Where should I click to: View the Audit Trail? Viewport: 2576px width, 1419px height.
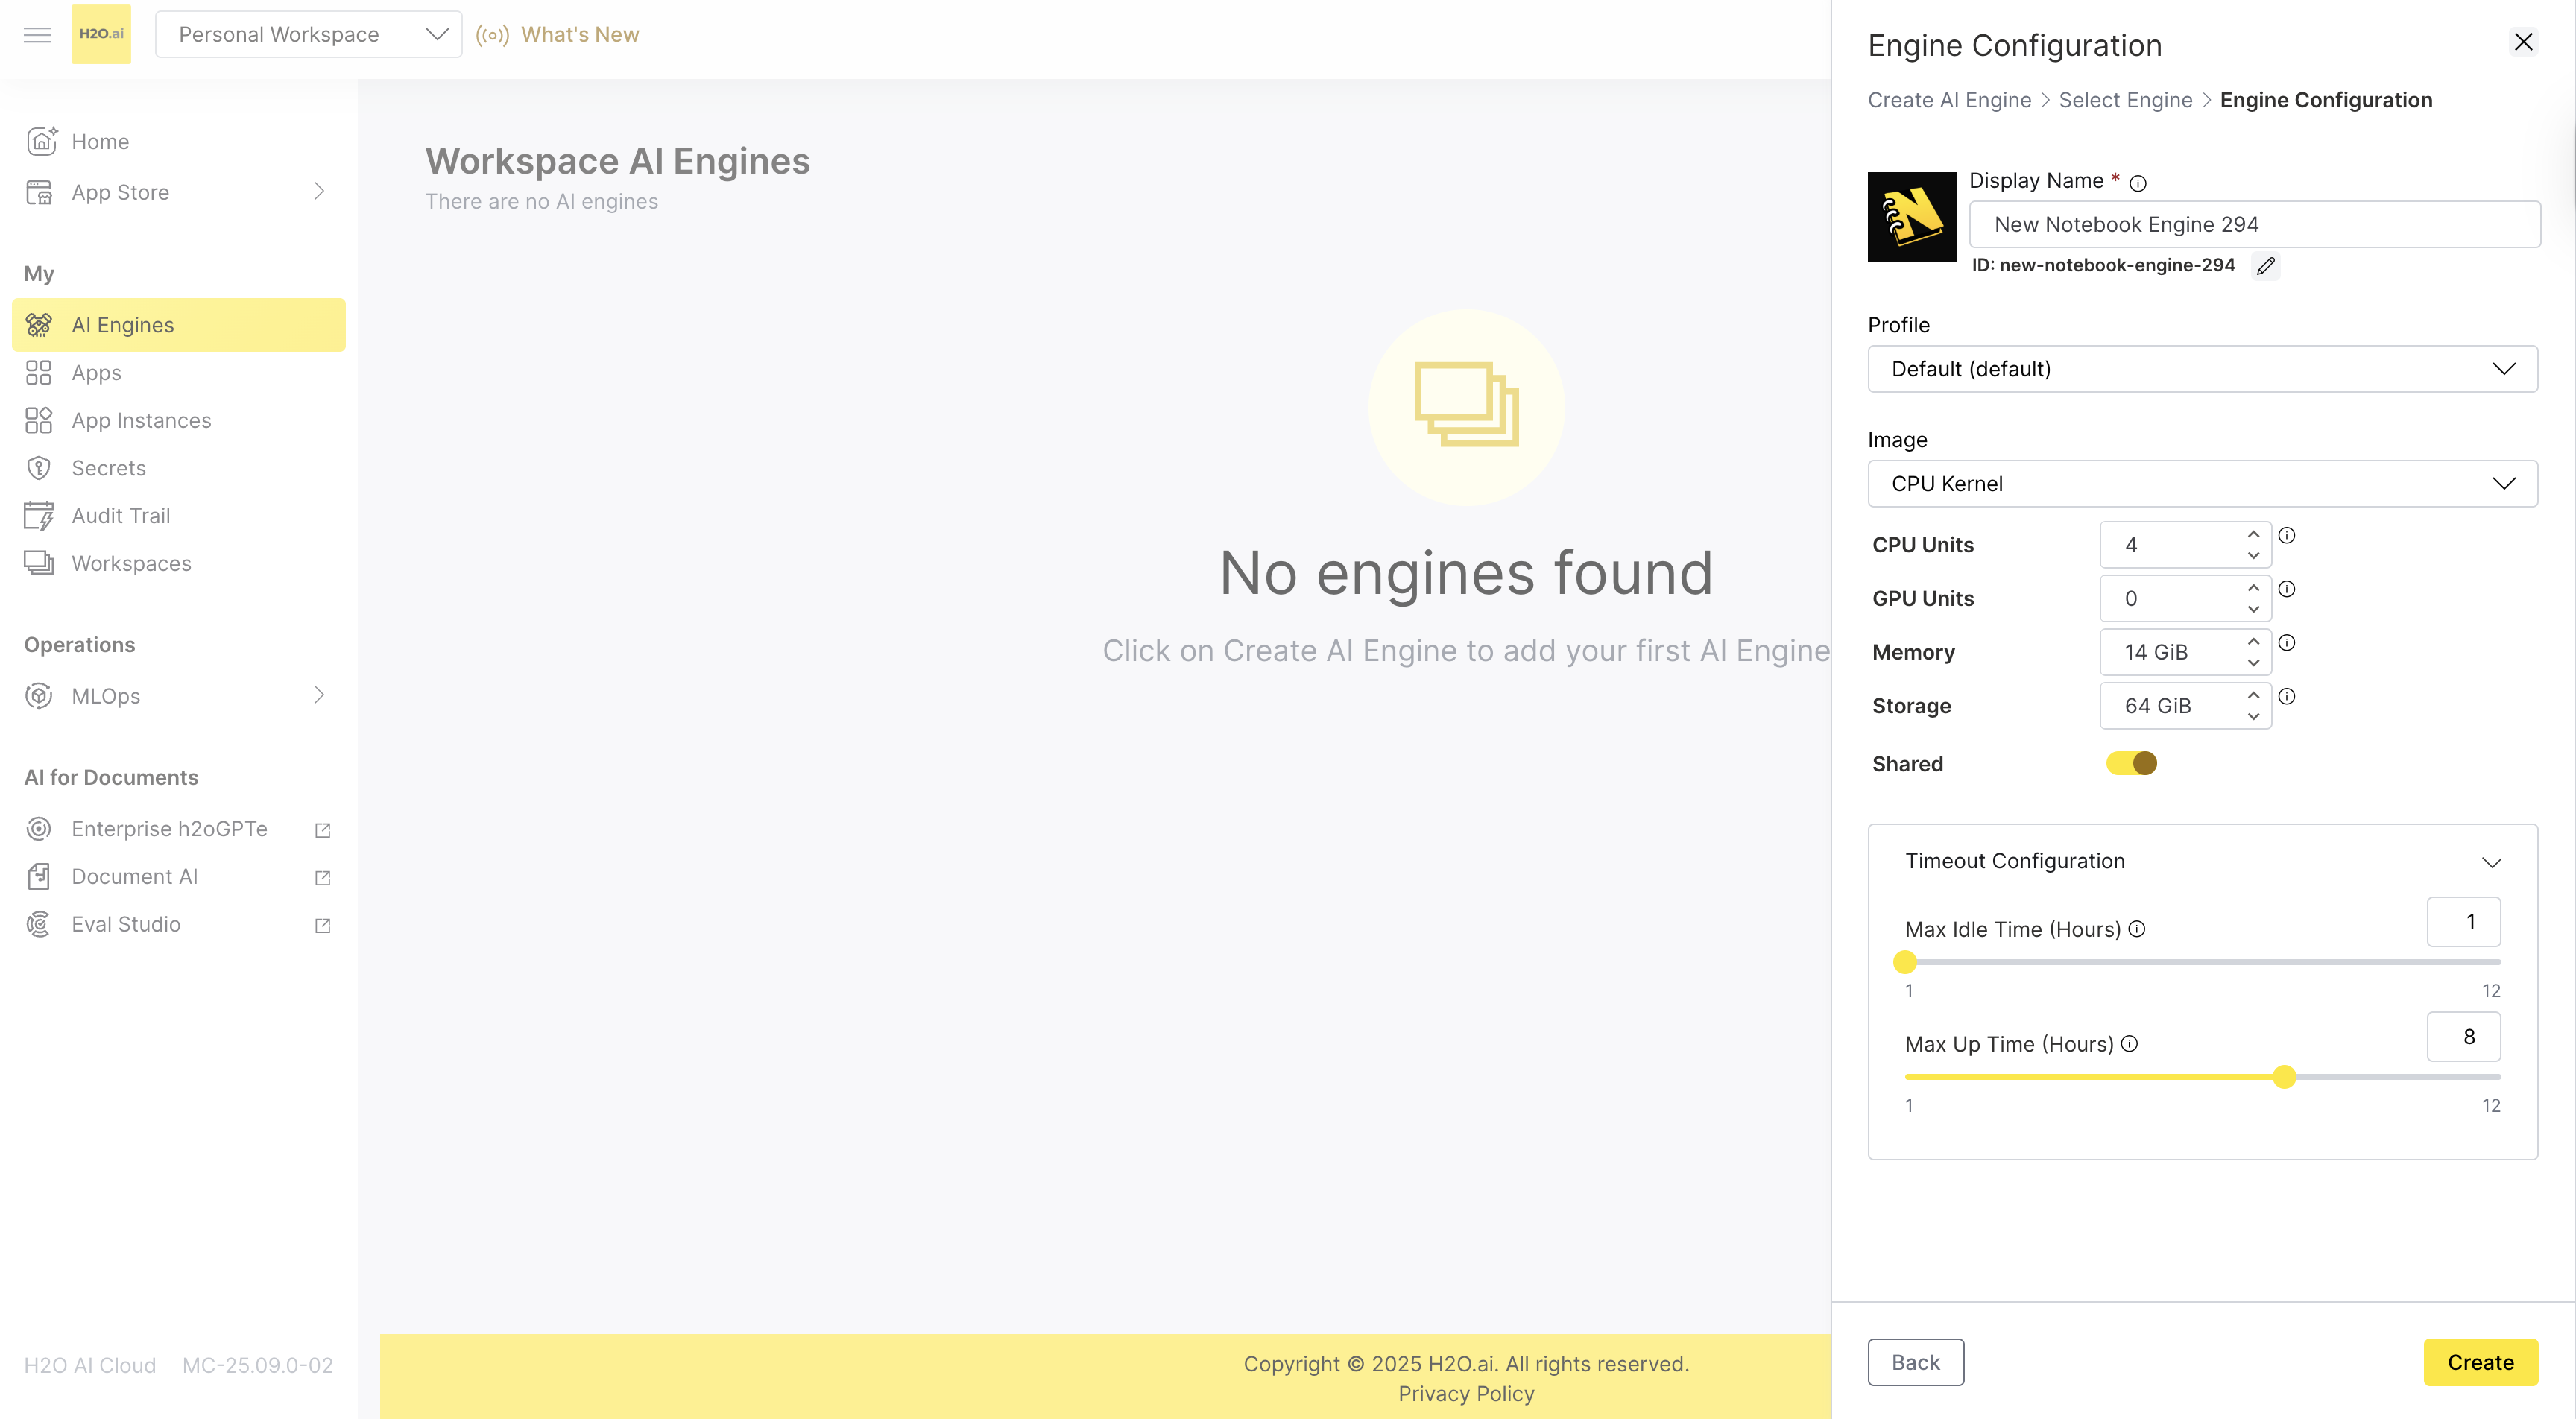point(121,515)
